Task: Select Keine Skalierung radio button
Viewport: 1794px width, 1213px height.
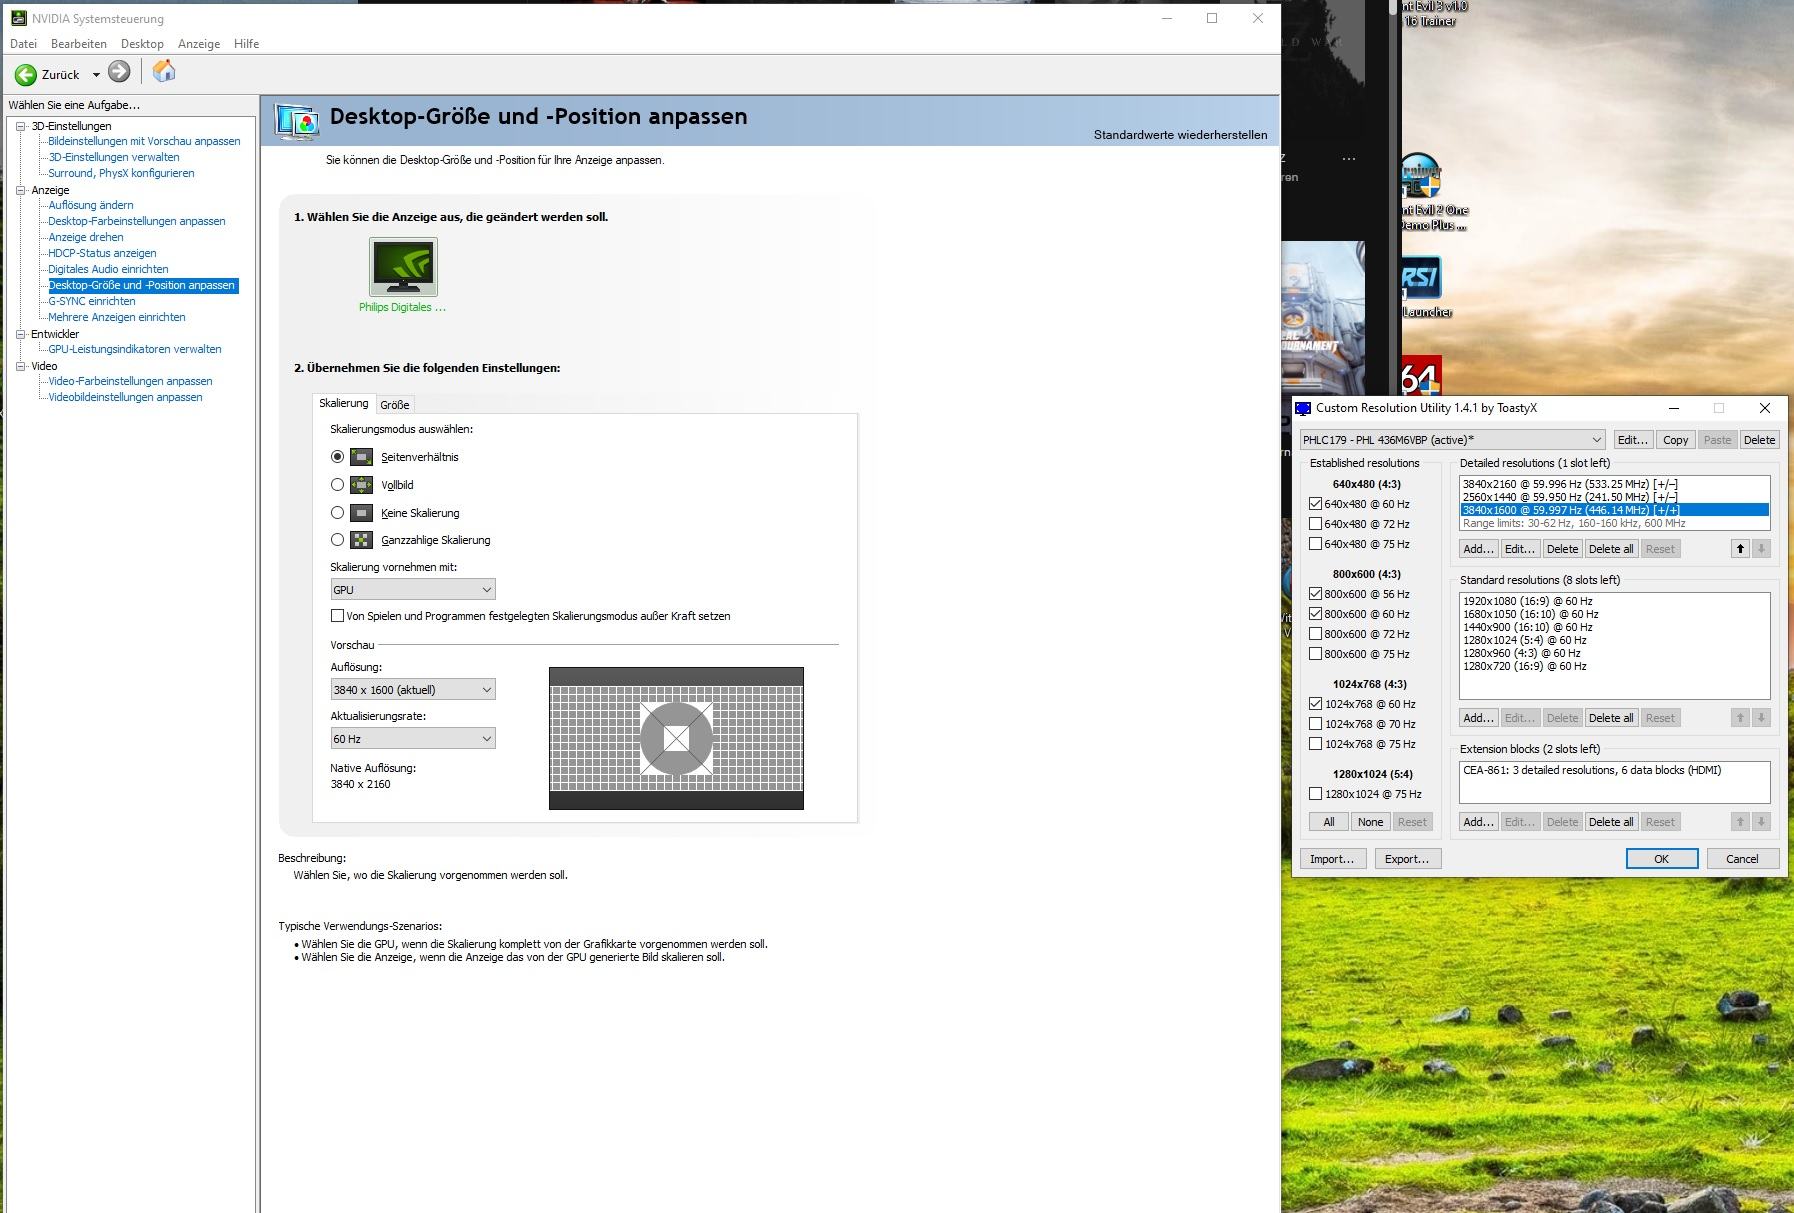Action: pyautogui.click(x=337, y=513)
